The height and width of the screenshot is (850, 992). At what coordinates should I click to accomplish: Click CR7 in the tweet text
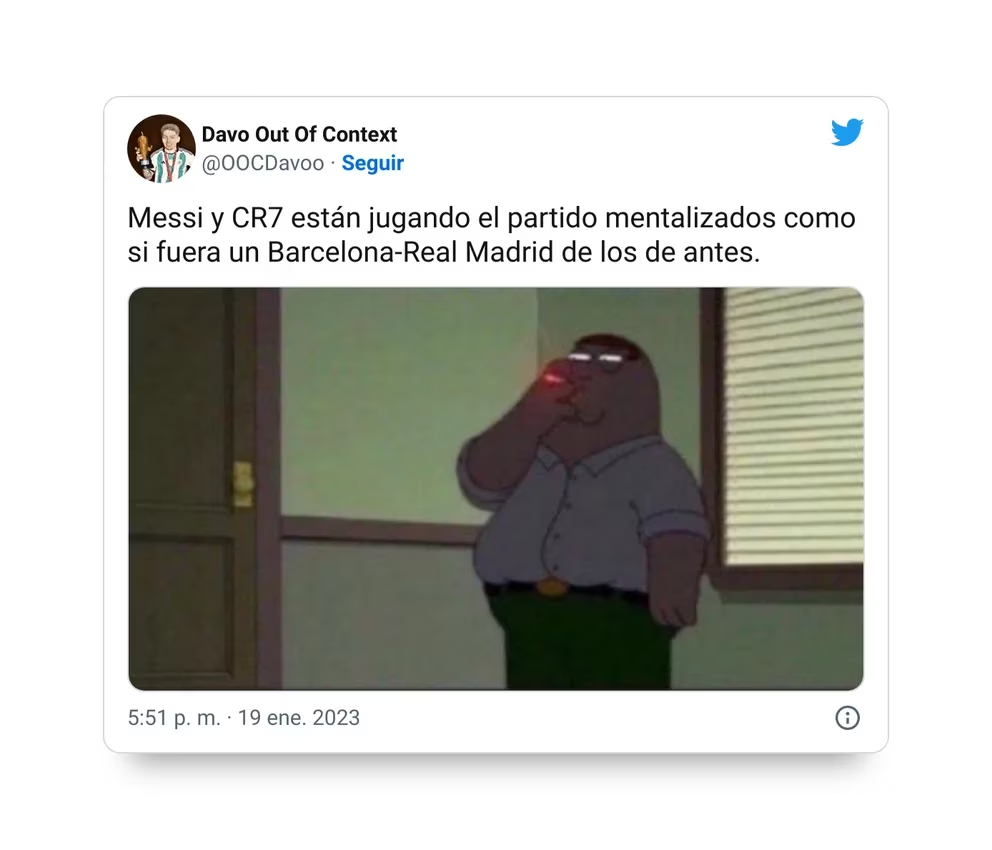(x=257, y=218)
